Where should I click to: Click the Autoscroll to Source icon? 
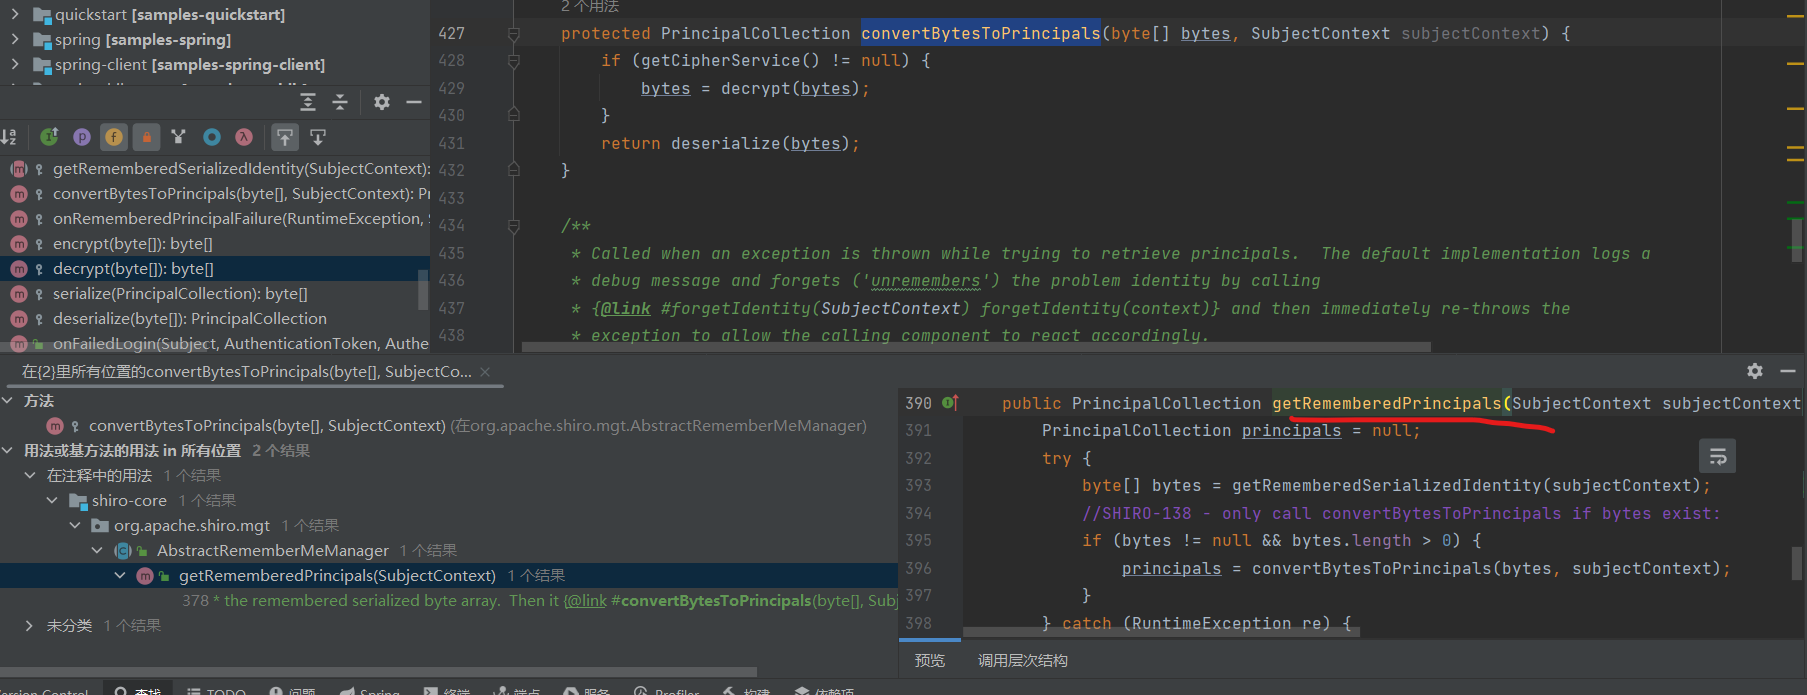(285, 137)
